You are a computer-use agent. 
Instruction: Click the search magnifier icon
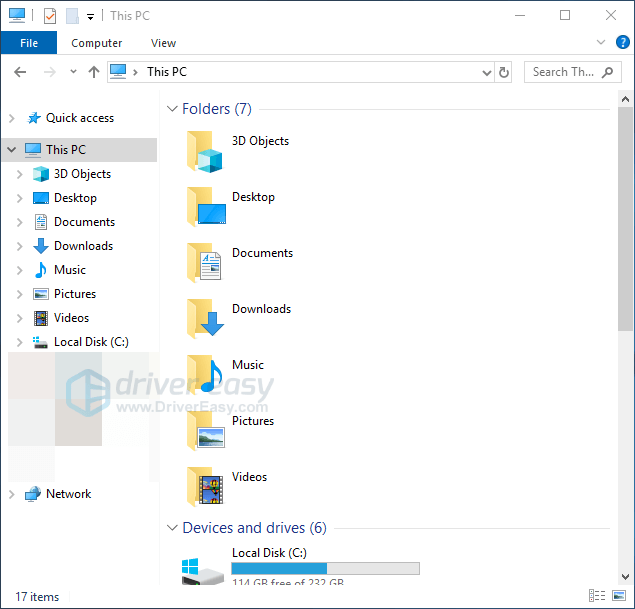(x=607, y=72)
